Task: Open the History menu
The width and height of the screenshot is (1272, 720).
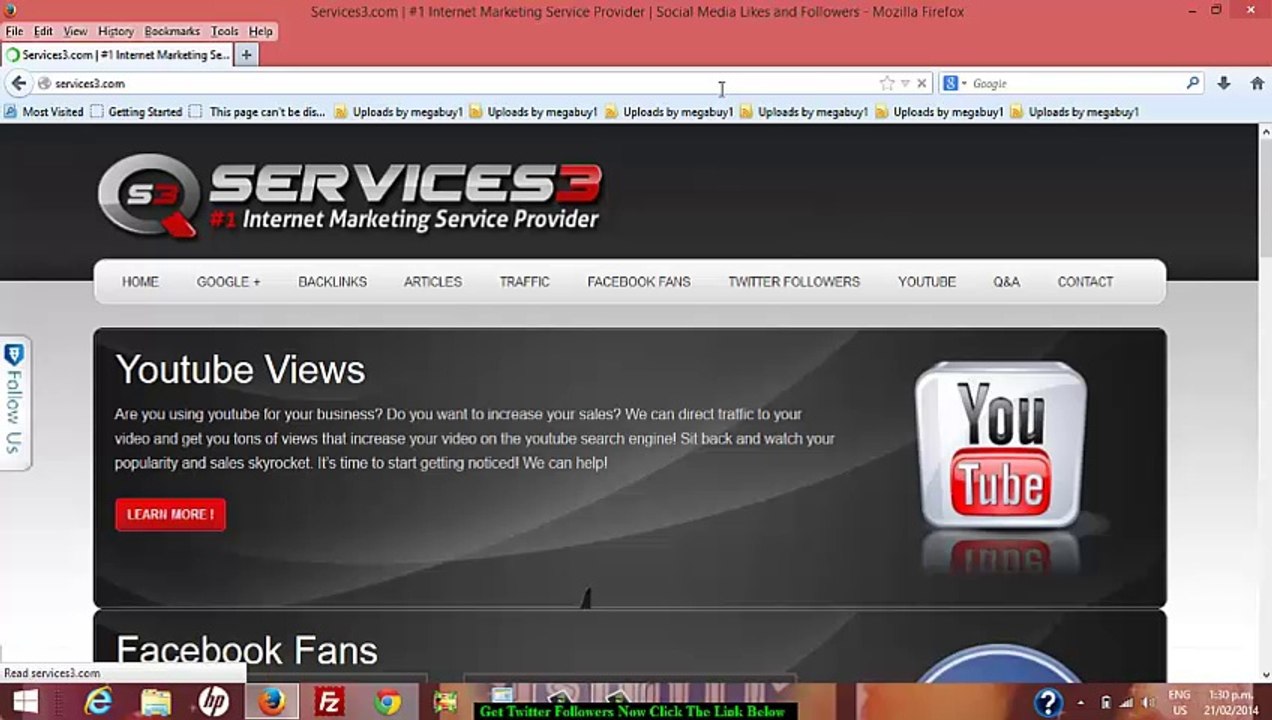Action: pos(116,32)
